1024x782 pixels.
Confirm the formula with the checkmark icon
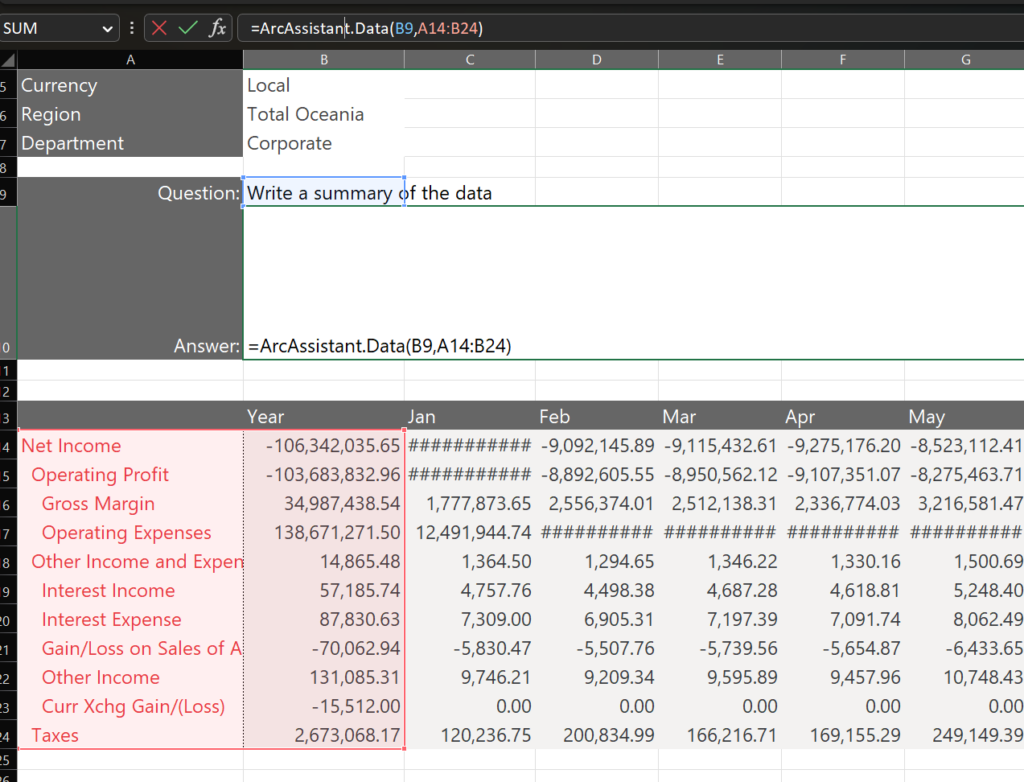click(188, 28)
